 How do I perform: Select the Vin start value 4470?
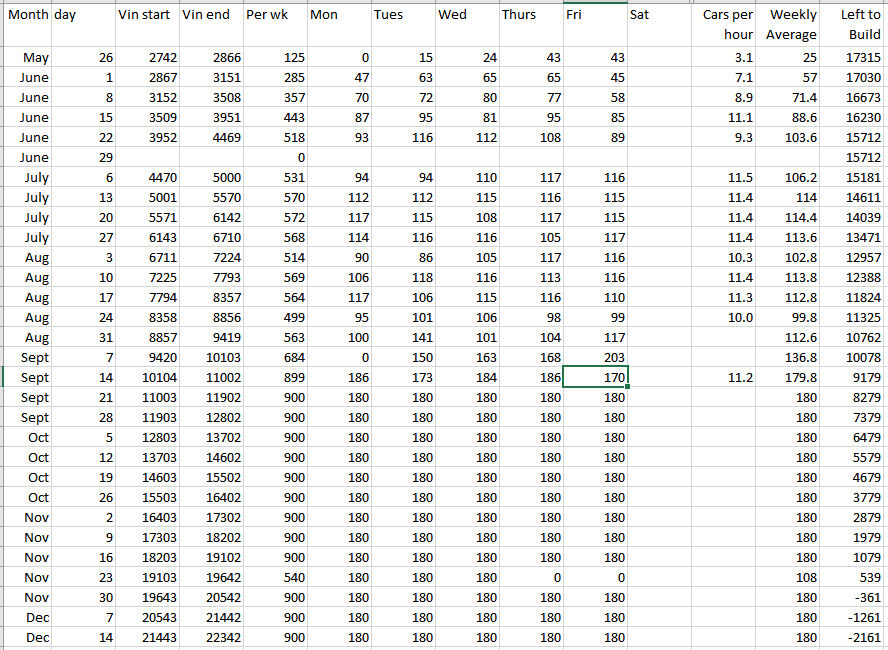coord(147,178)
